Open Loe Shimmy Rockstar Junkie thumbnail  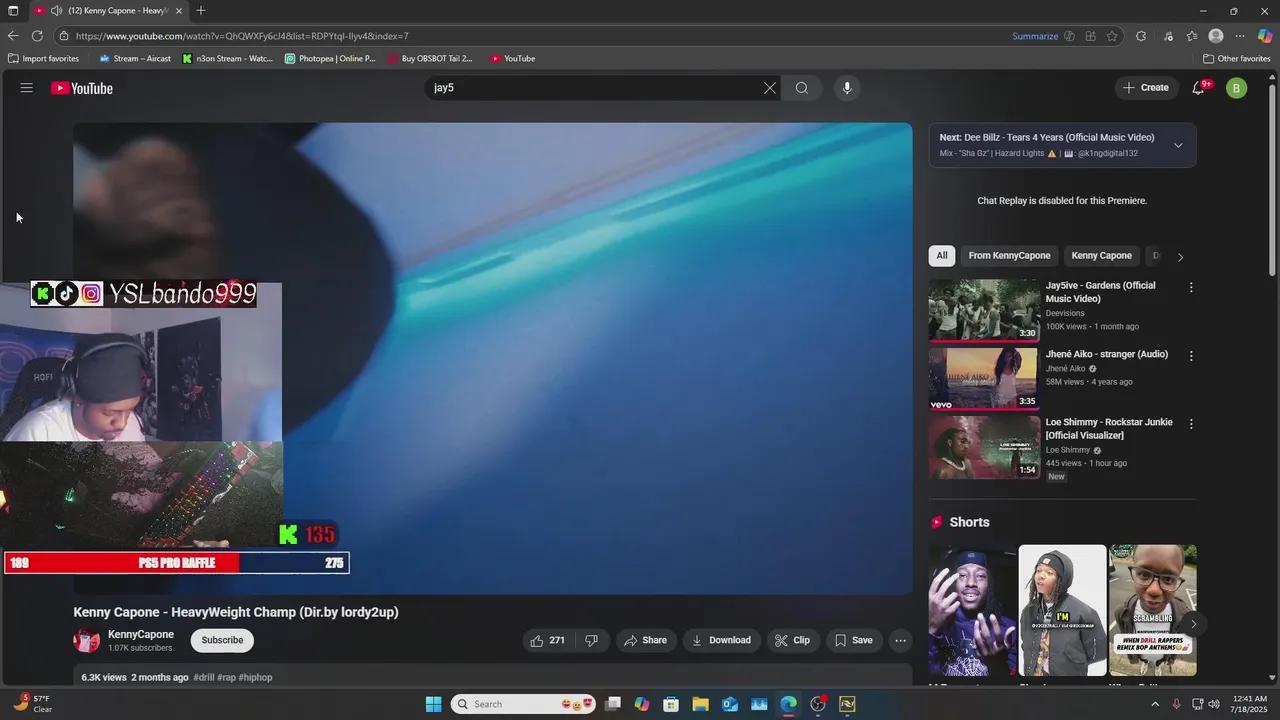pyautogui.click(x=984, y=447)
